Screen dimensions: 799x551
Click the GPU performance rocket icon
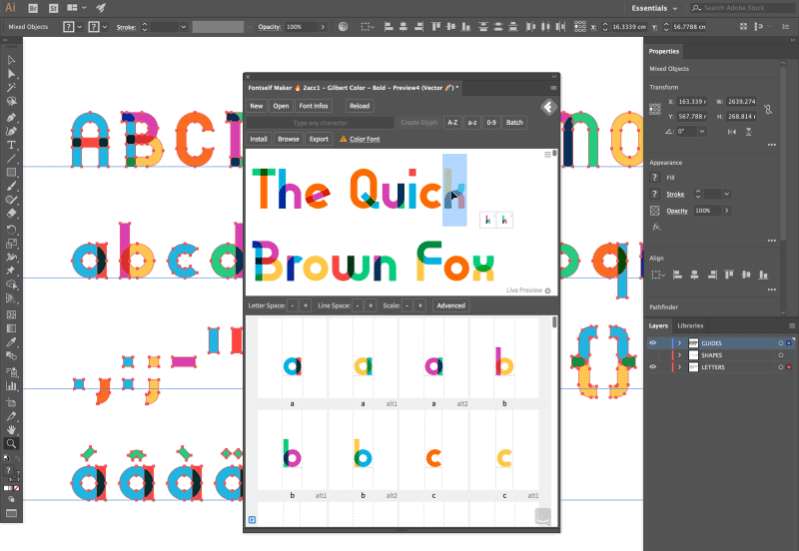click(x=101, y=8)
